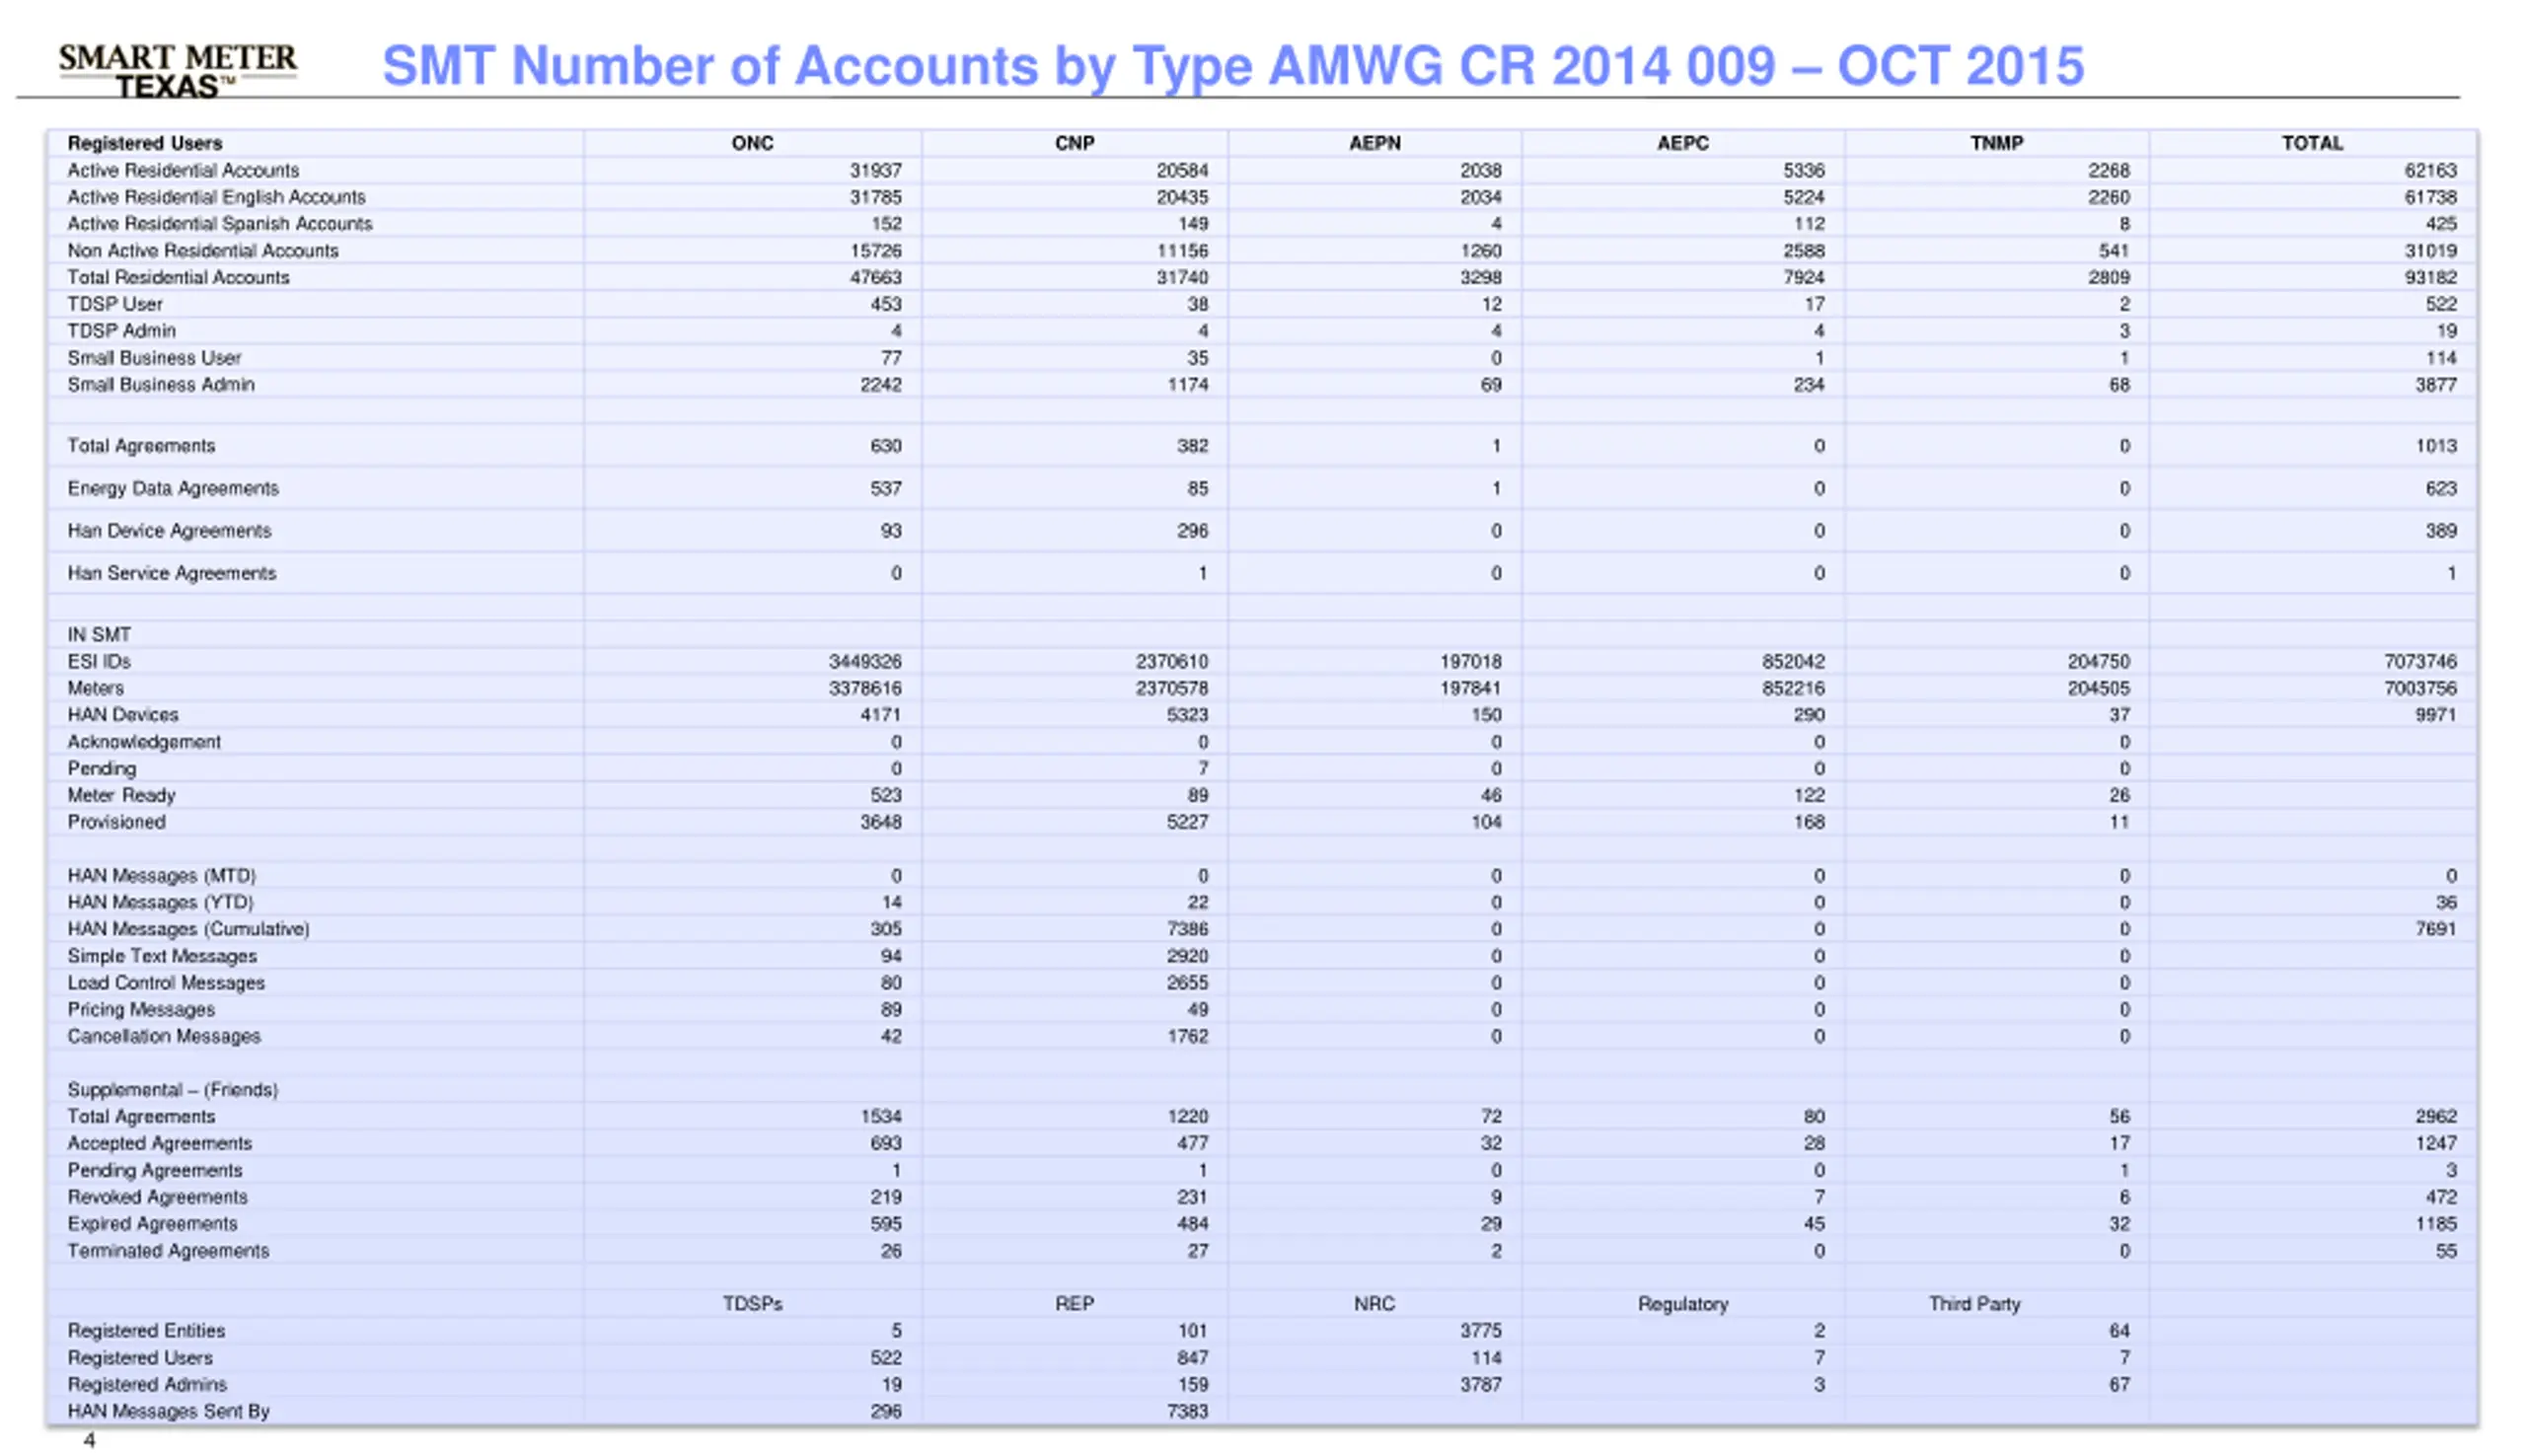Click the Small Business User label
The height and width of the screenshot is (1456, 2526).
154,358
